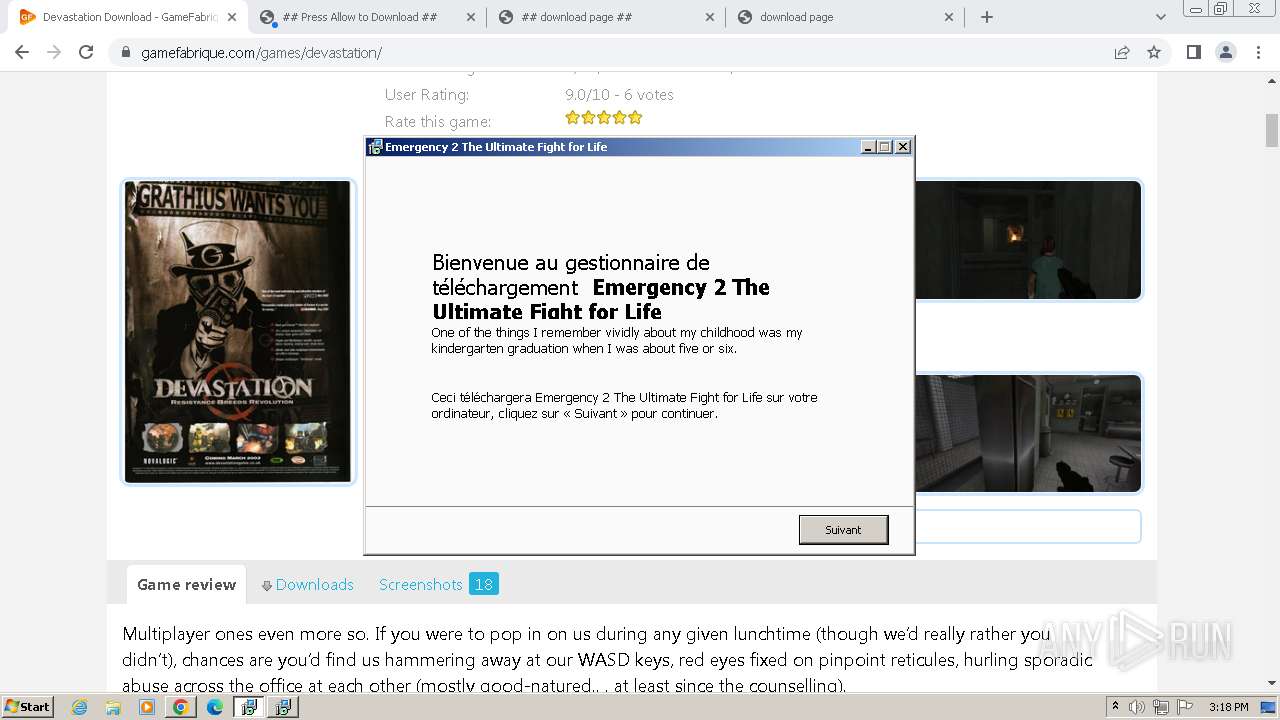This screenshot has width=1280, height=720.
Task: Open a new browser tab
Action: pos(987,17)
